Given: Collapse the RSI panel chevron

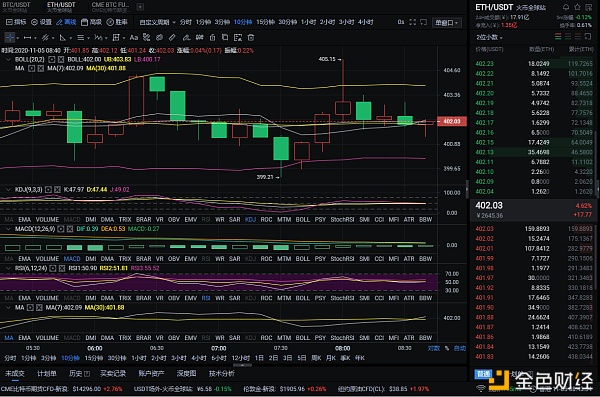Looking at the screenshot, I should coord(8,268).
